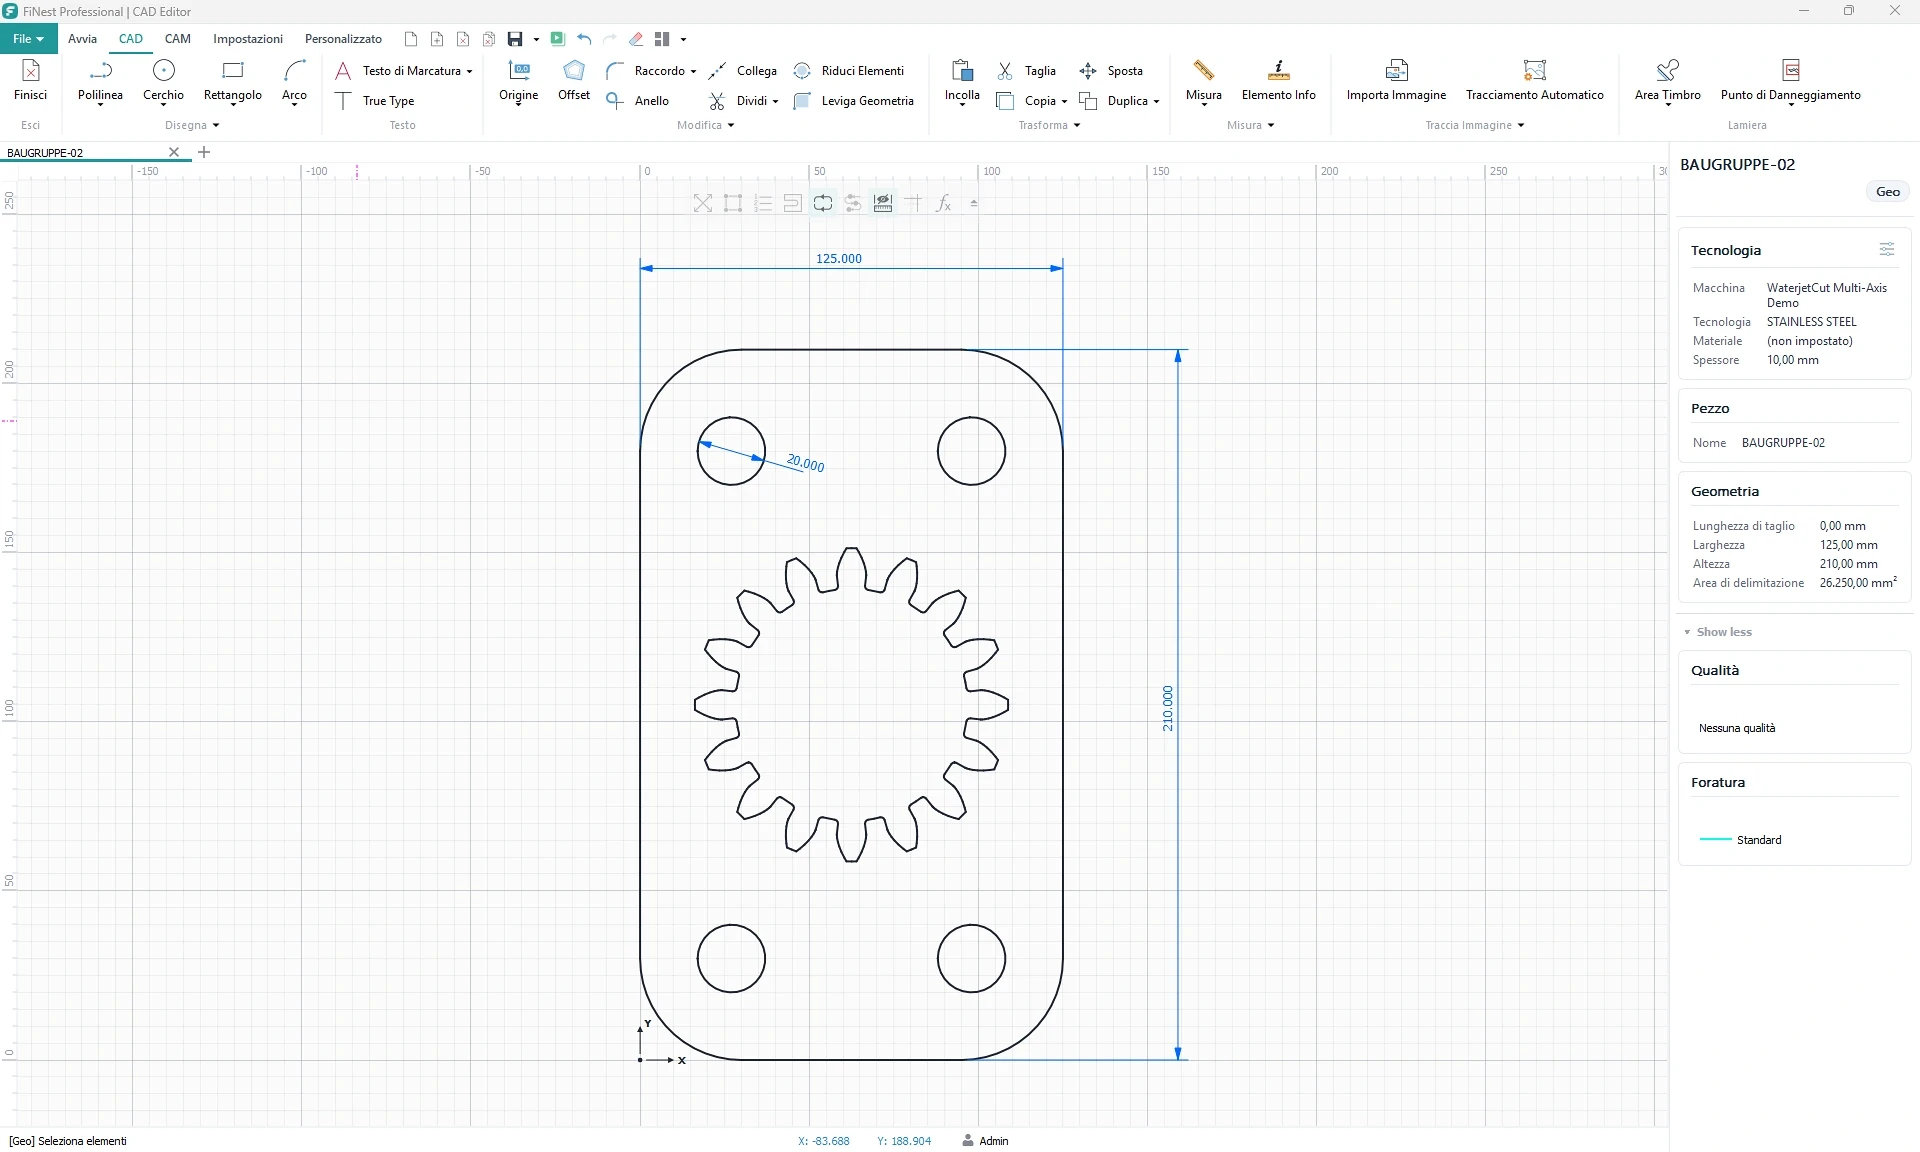The image size is (1920, 1152).
Task: Open the Origine tool
Action: pos(518,81)
